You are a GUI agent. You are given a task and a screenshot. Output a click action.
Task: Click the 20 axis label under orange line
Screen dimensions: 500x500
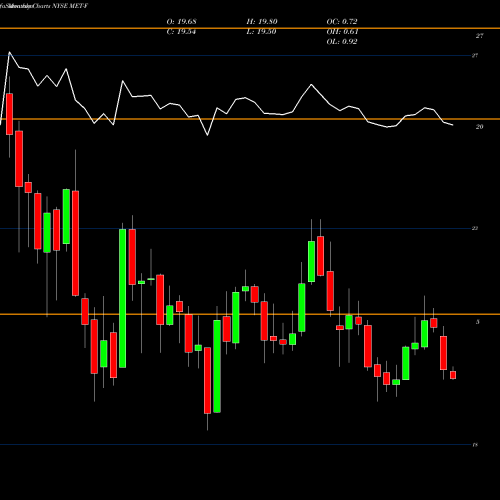479,127
